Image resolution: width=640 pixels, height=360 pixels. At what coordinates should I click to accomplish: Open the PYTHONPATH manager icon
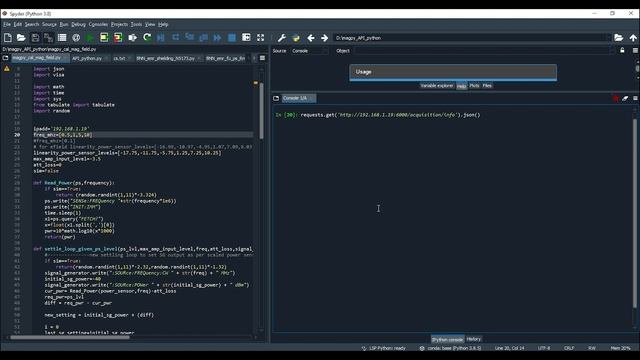coord(296,38)
